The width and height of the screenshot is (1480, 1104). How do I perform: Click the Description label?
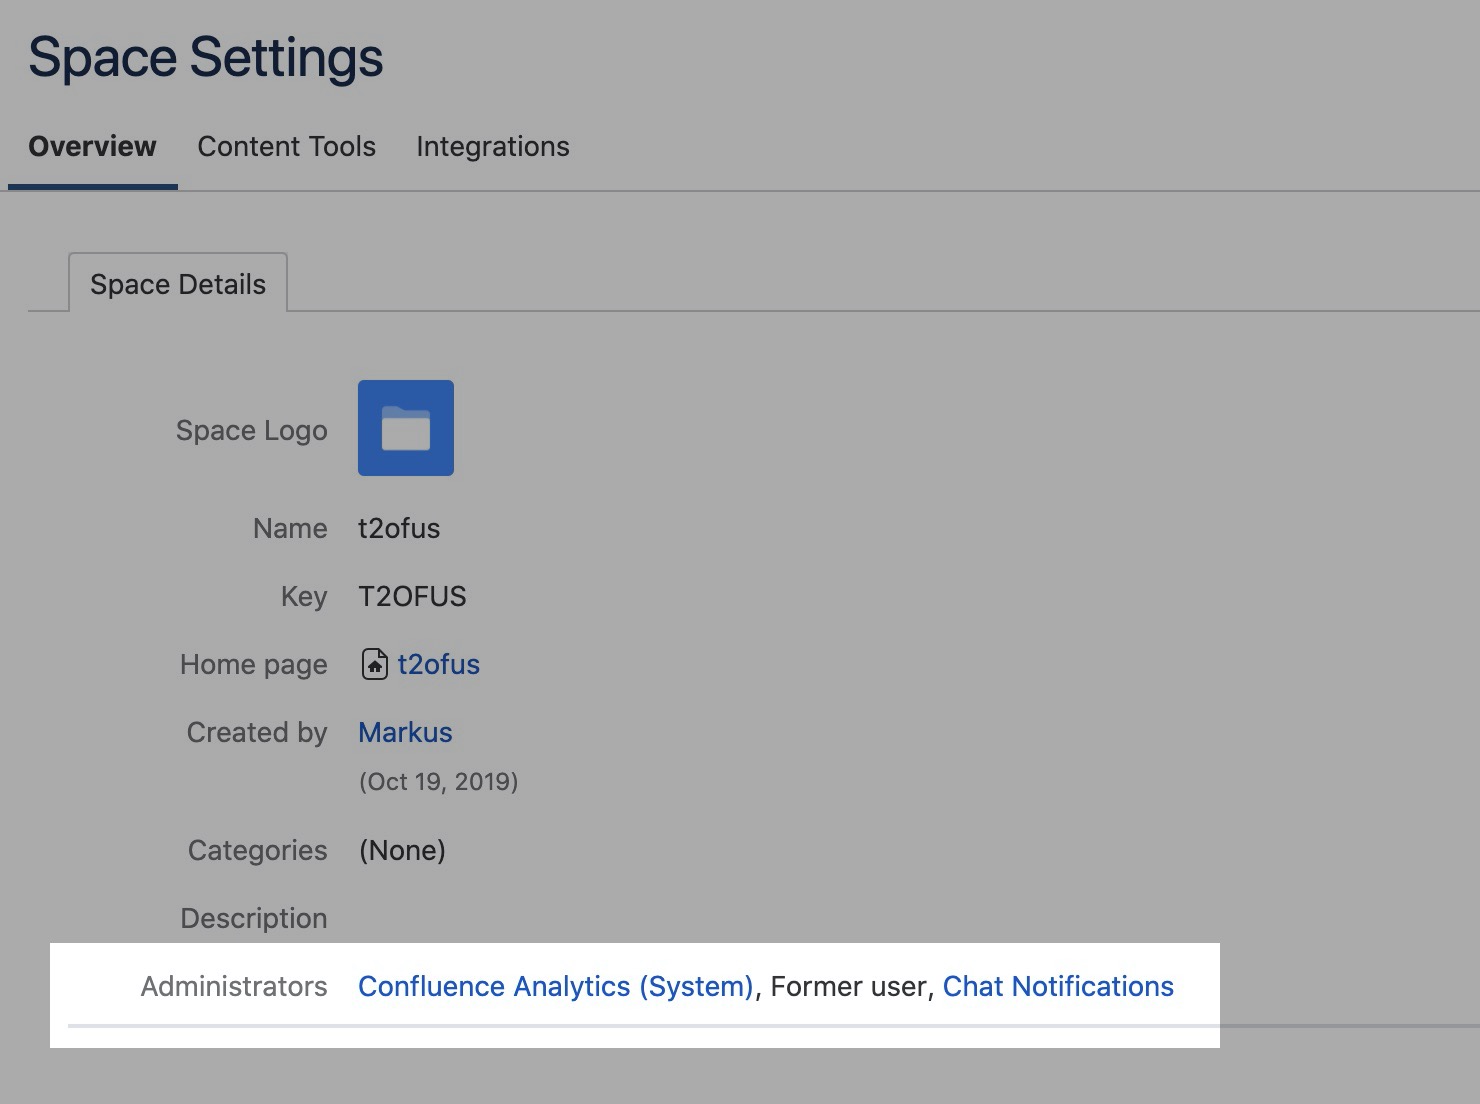click(x=254, y=918)
